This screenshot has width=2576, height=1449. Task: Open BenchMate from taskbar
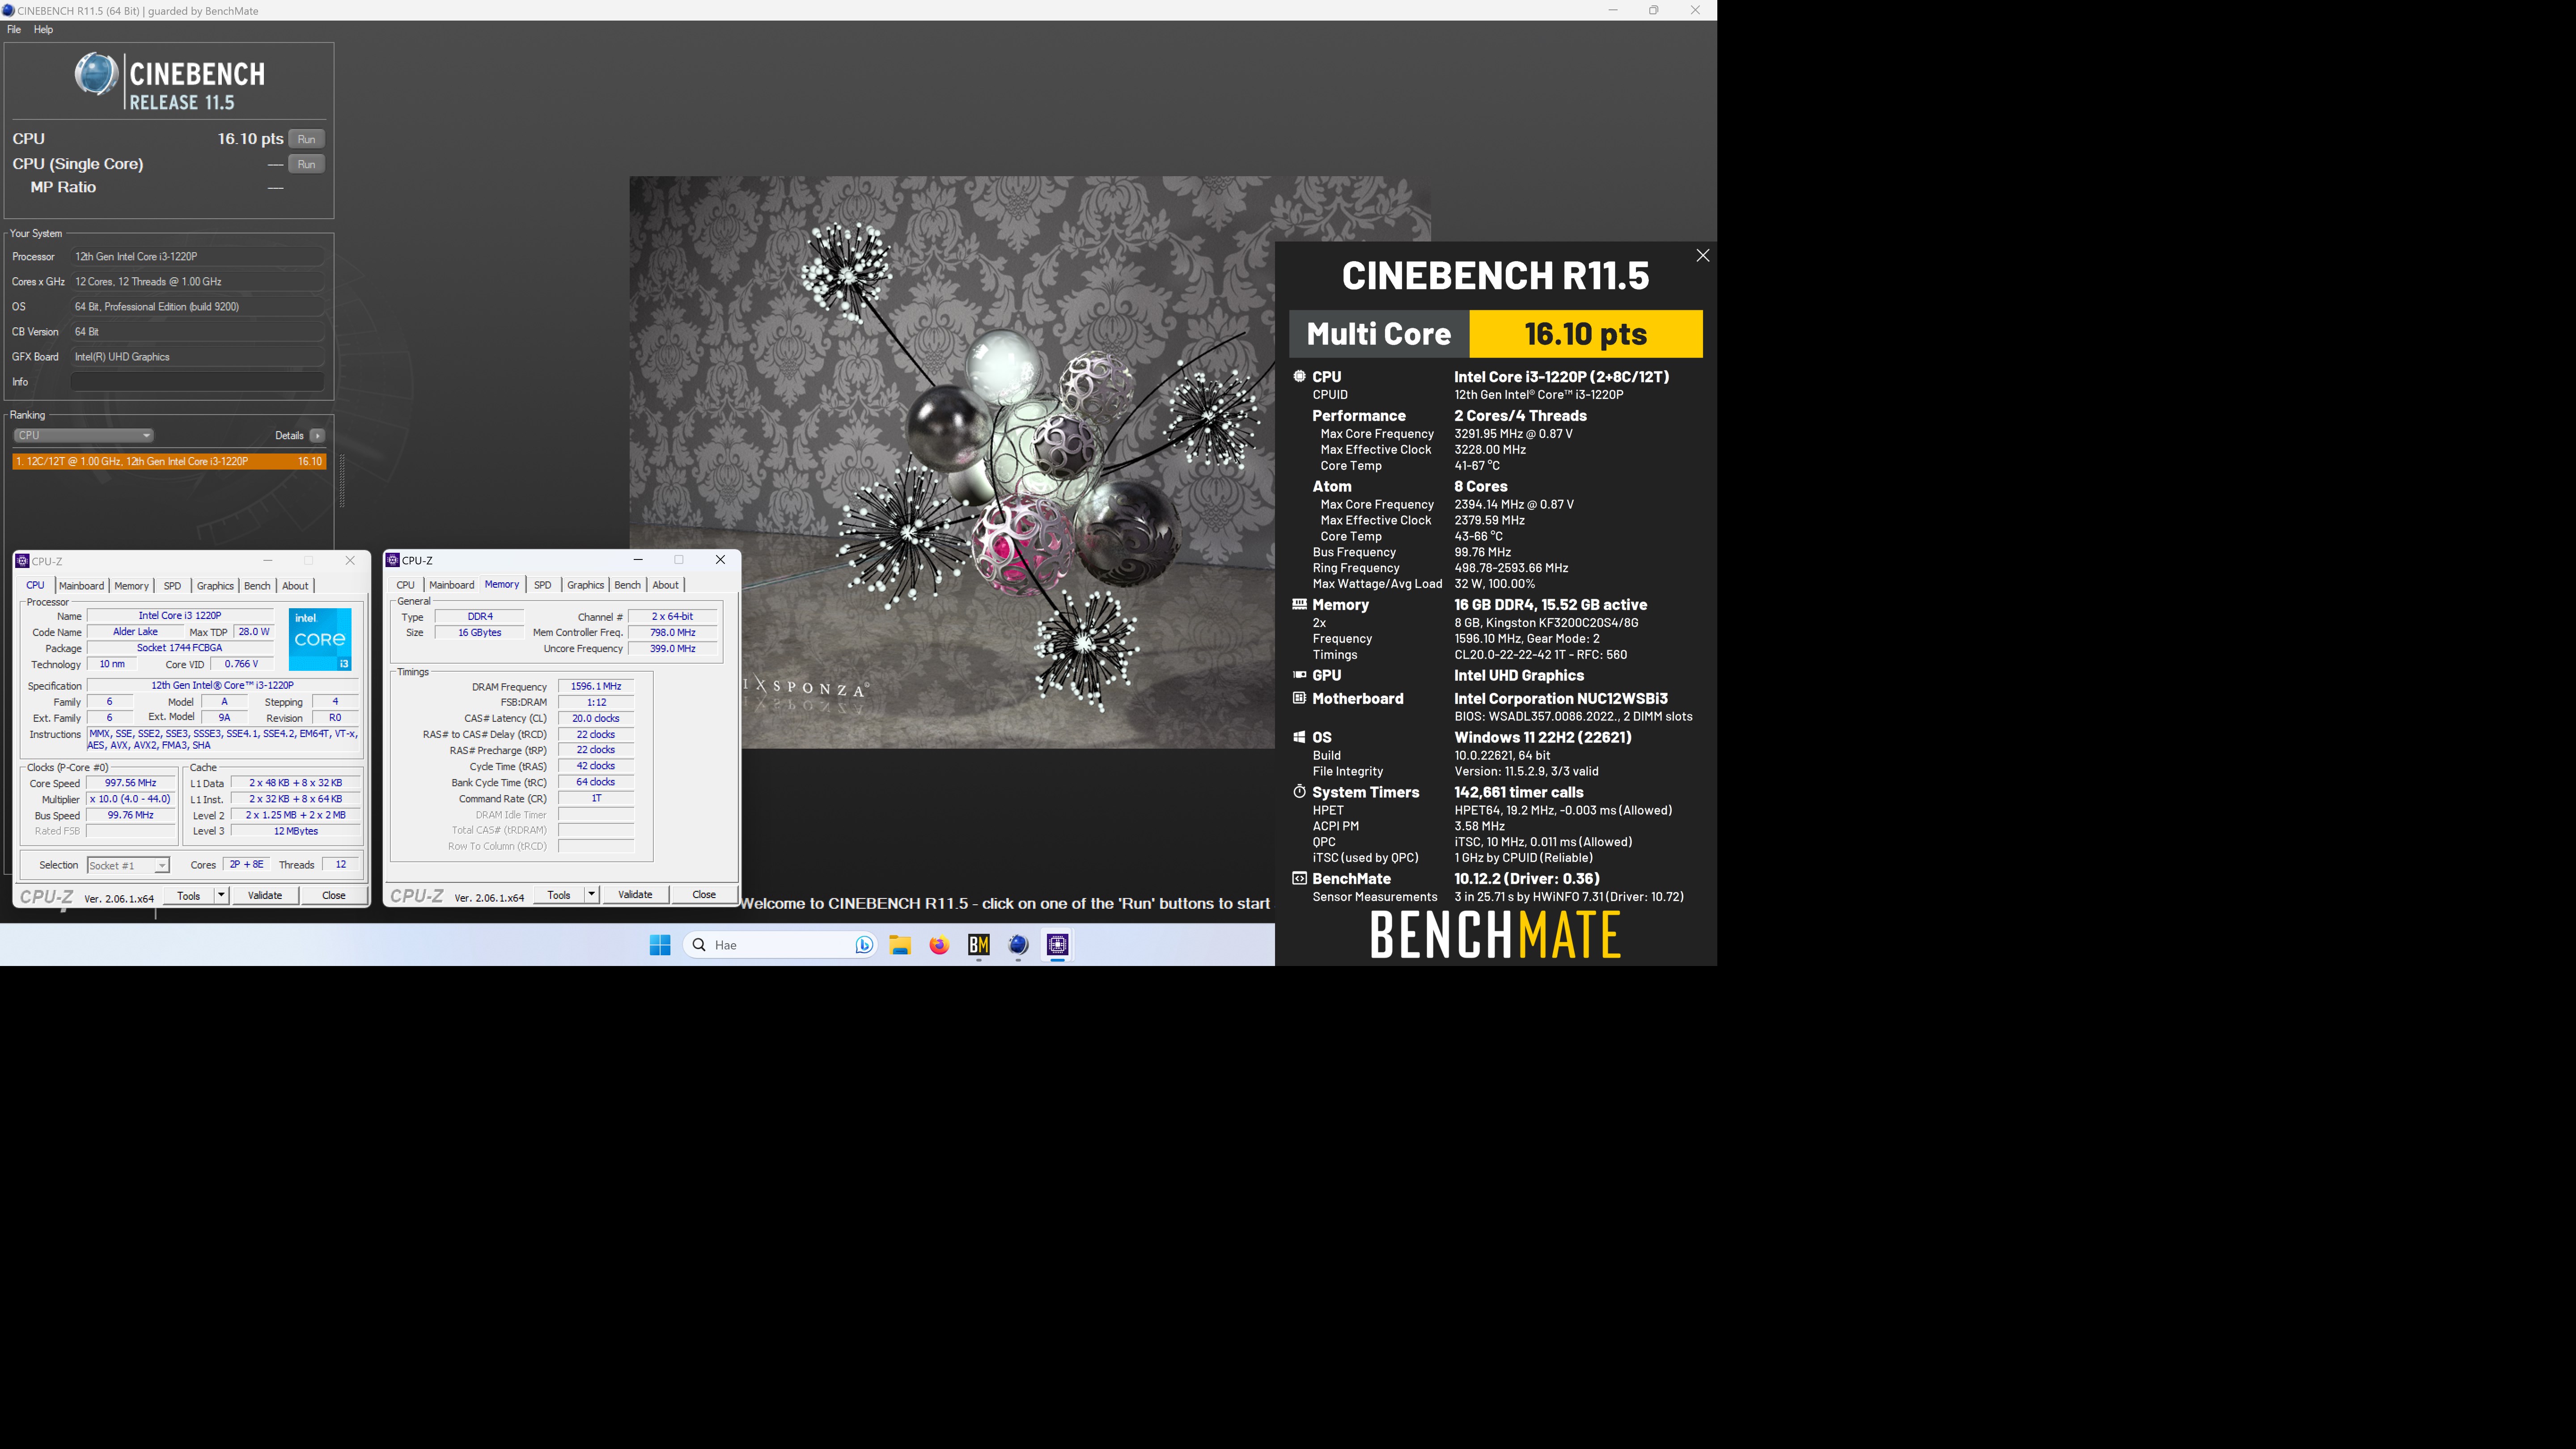tap(979, 945)
